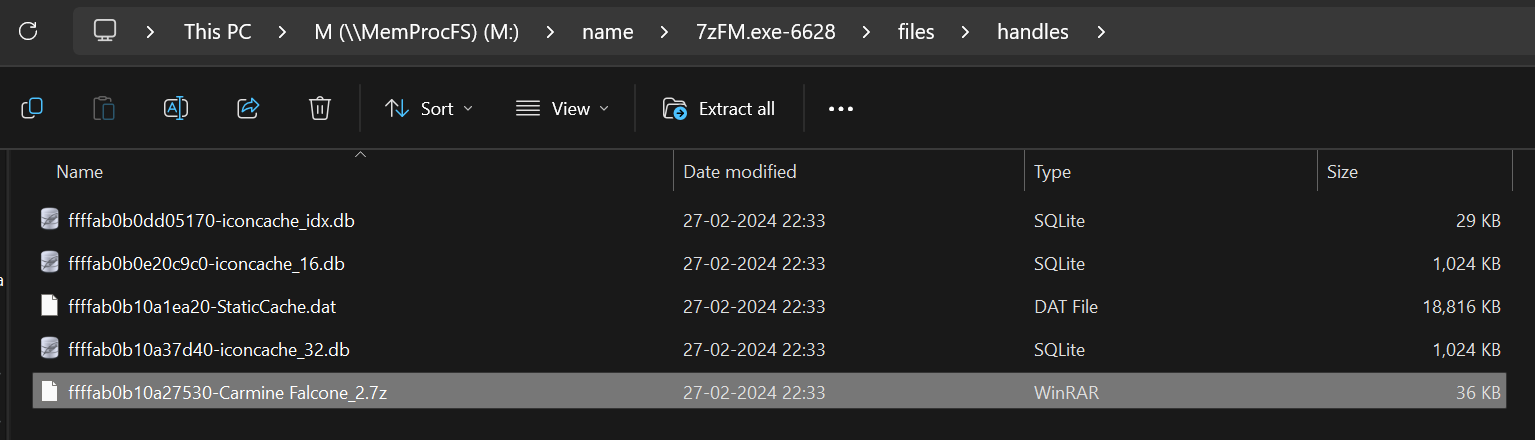This screenshot has width=1535, height=440.
Task: Click the Paste clipboard icon
Action: [104, 108]
